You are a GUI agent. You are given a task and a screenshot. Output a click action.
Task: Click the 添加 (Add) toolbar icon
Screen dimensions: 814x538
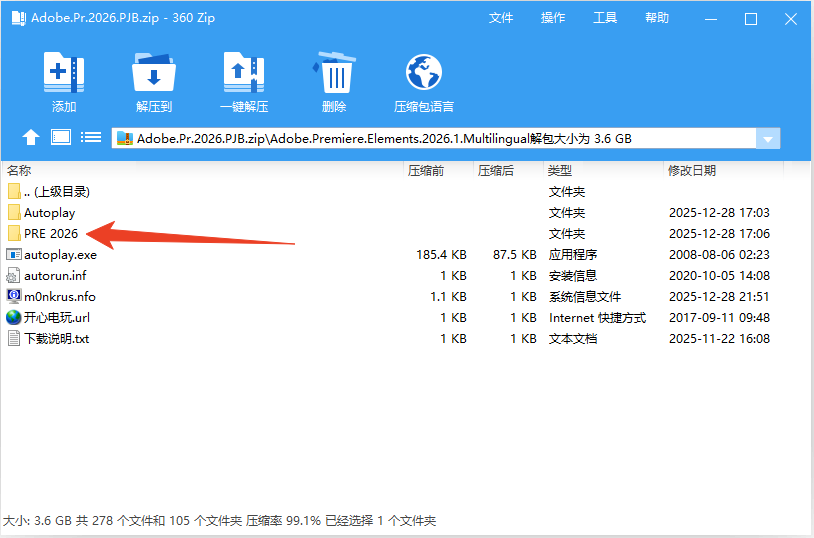[x=63, y=73]
